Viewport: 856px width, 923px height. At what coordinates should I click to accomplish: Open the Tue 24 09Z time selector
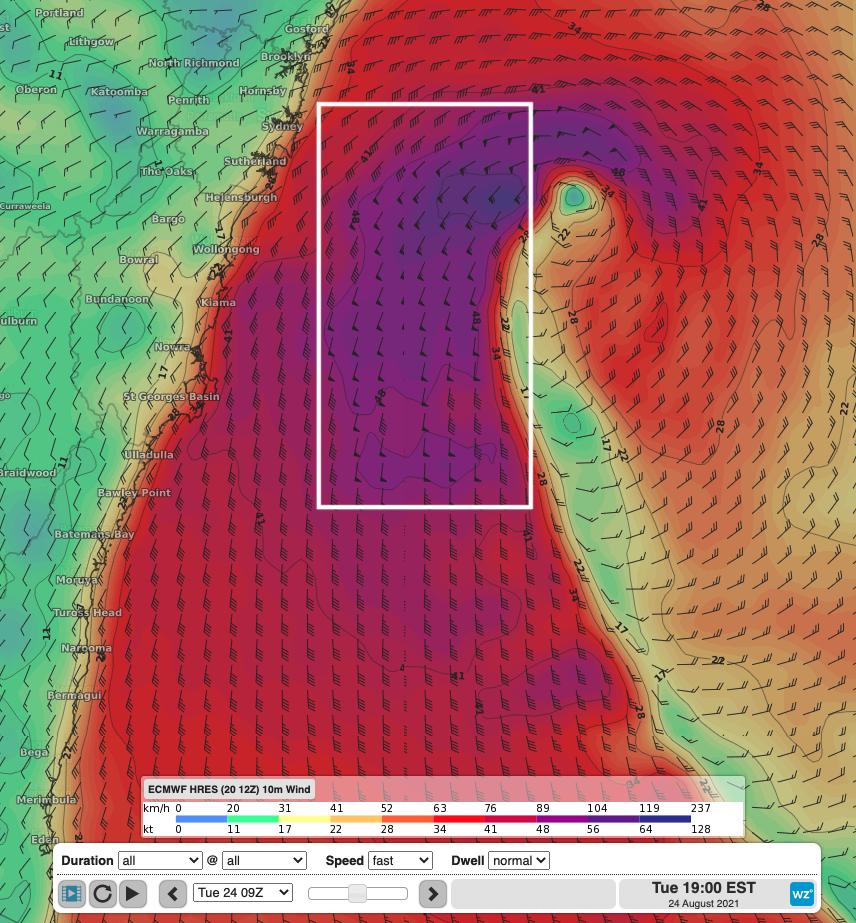pos(243,892)
